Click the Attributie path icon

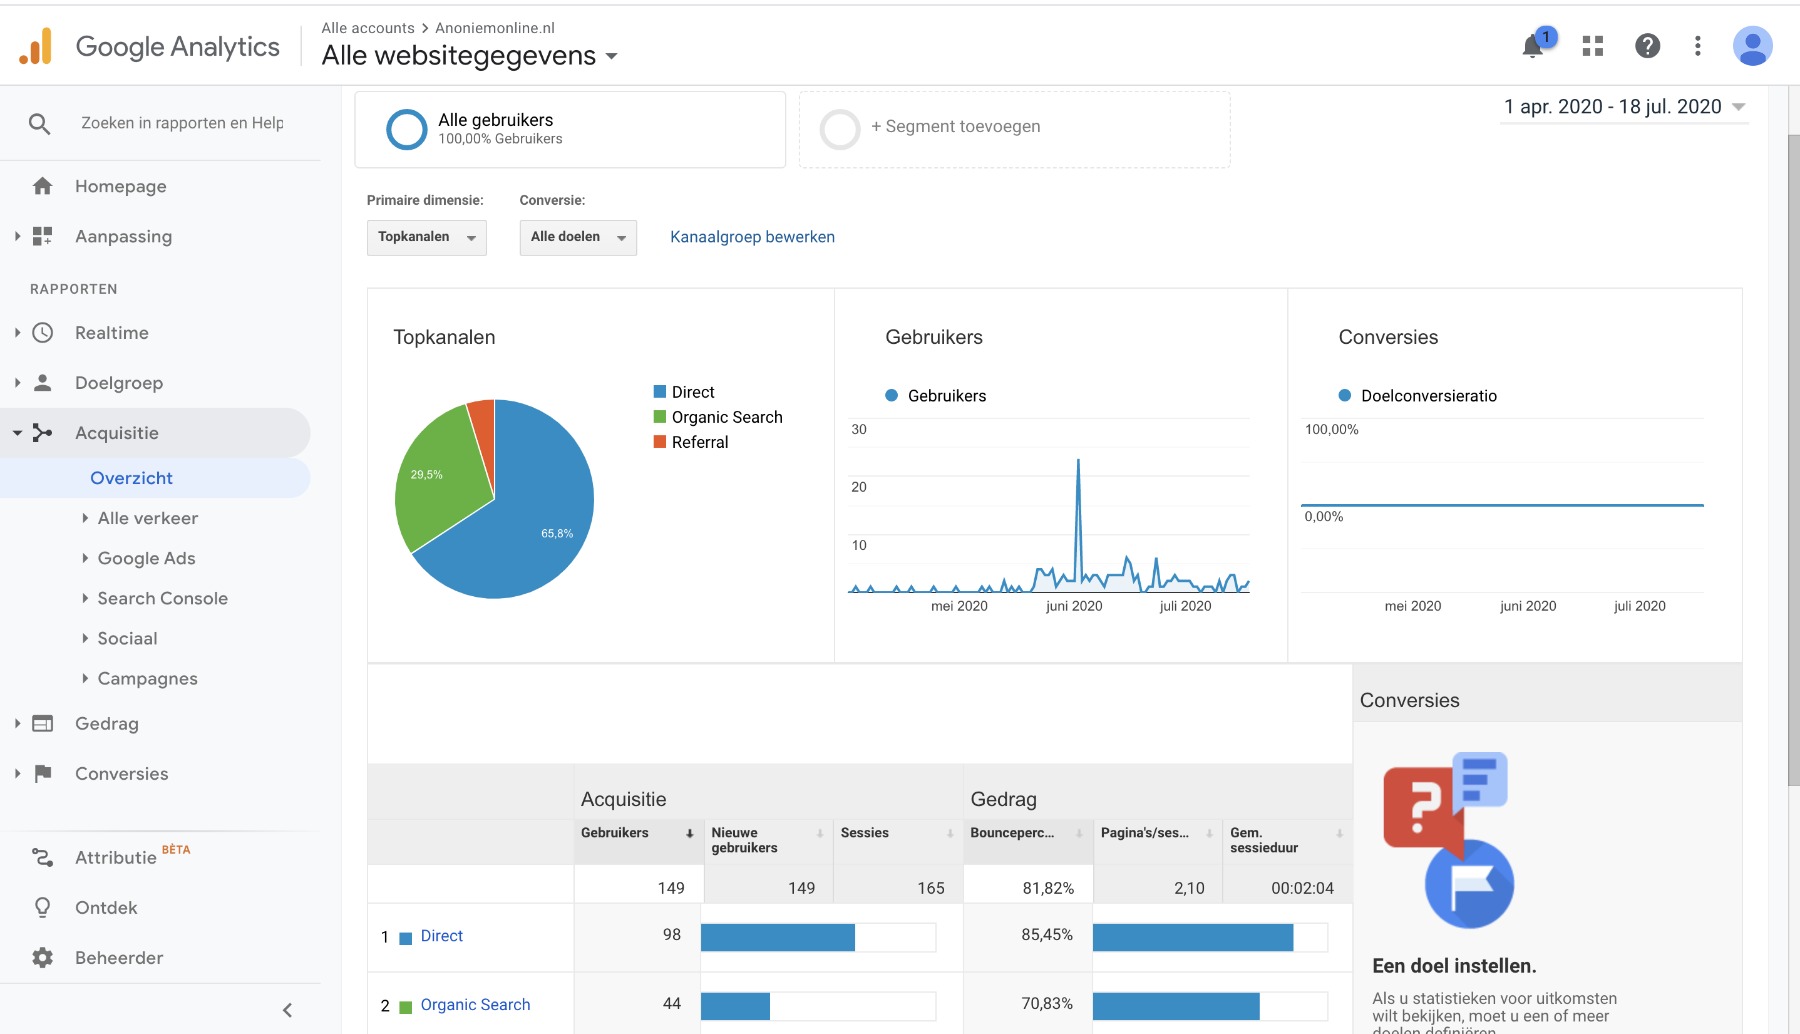pyautogui.click(x=42, y=857)
